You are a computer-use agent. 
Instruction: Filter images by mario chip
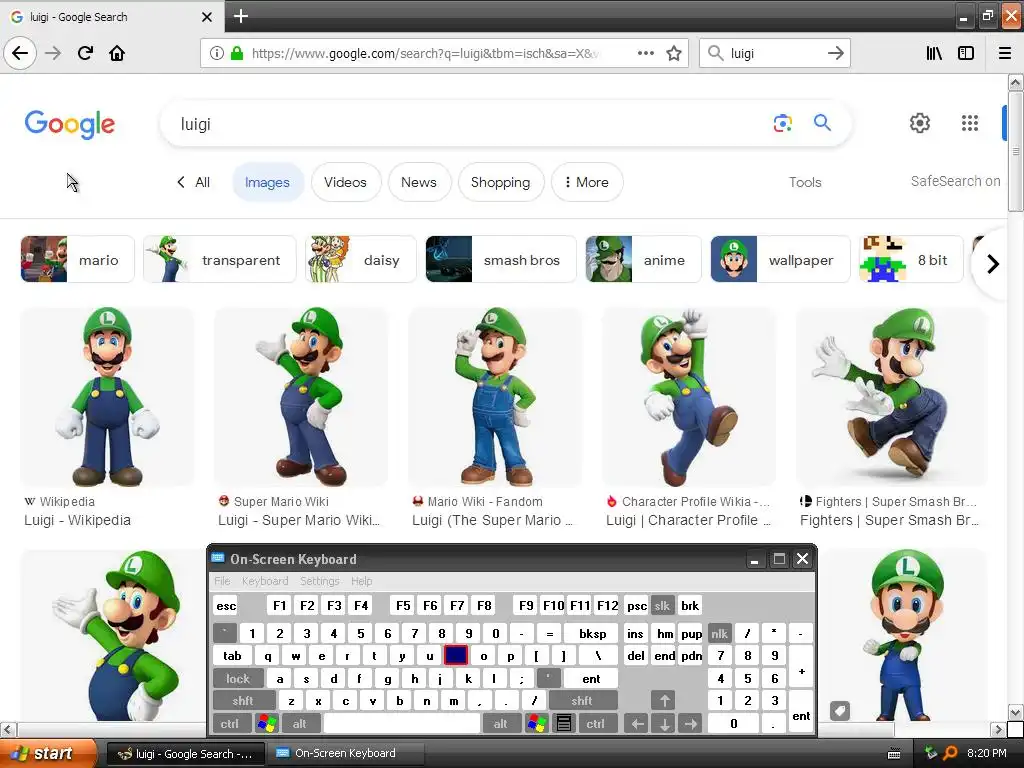point(78,259)
